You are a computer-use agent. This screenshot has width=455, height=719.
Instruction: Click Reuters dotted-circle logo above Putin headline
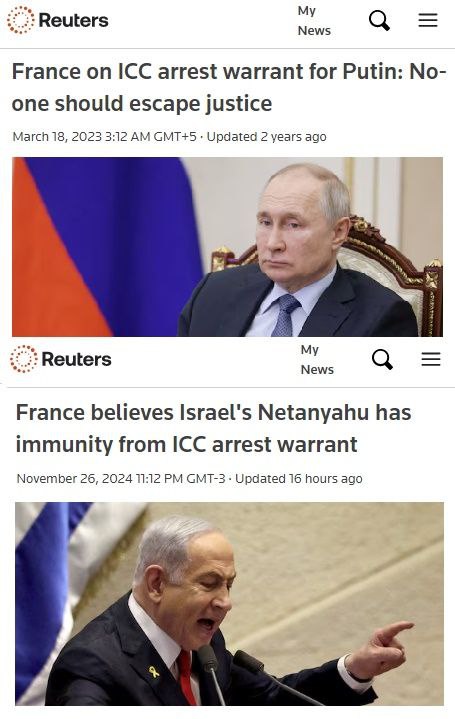21,20
